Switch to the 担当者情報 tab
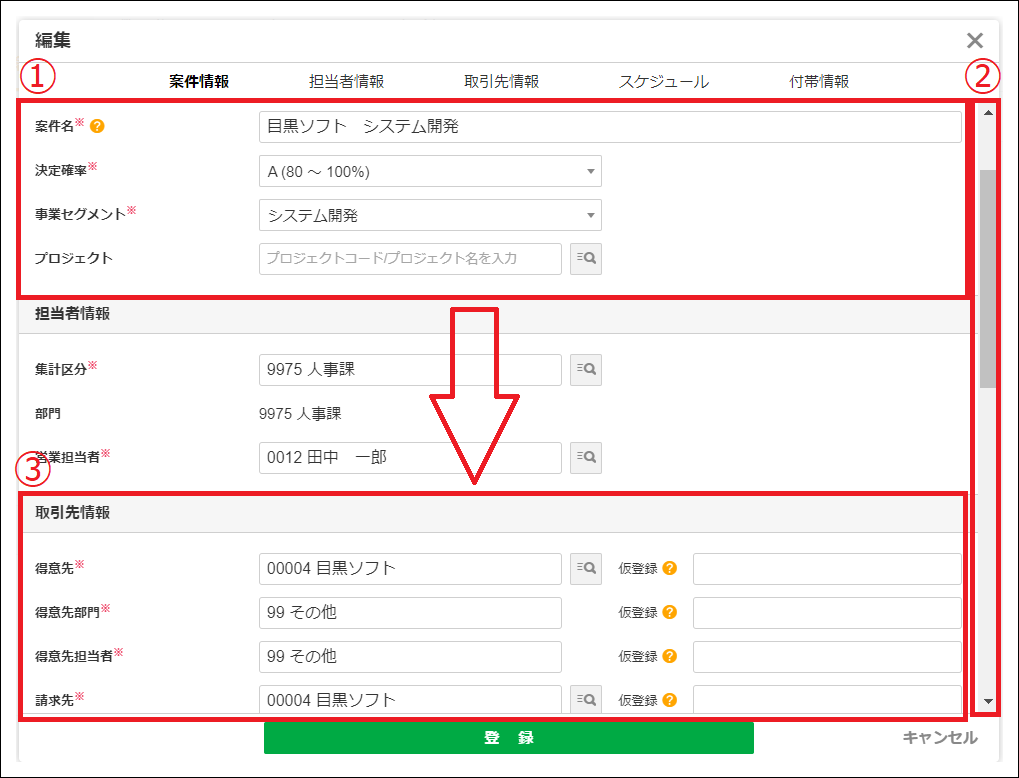The height and width of the screenshot is (778, 1019). click(346, 82)
